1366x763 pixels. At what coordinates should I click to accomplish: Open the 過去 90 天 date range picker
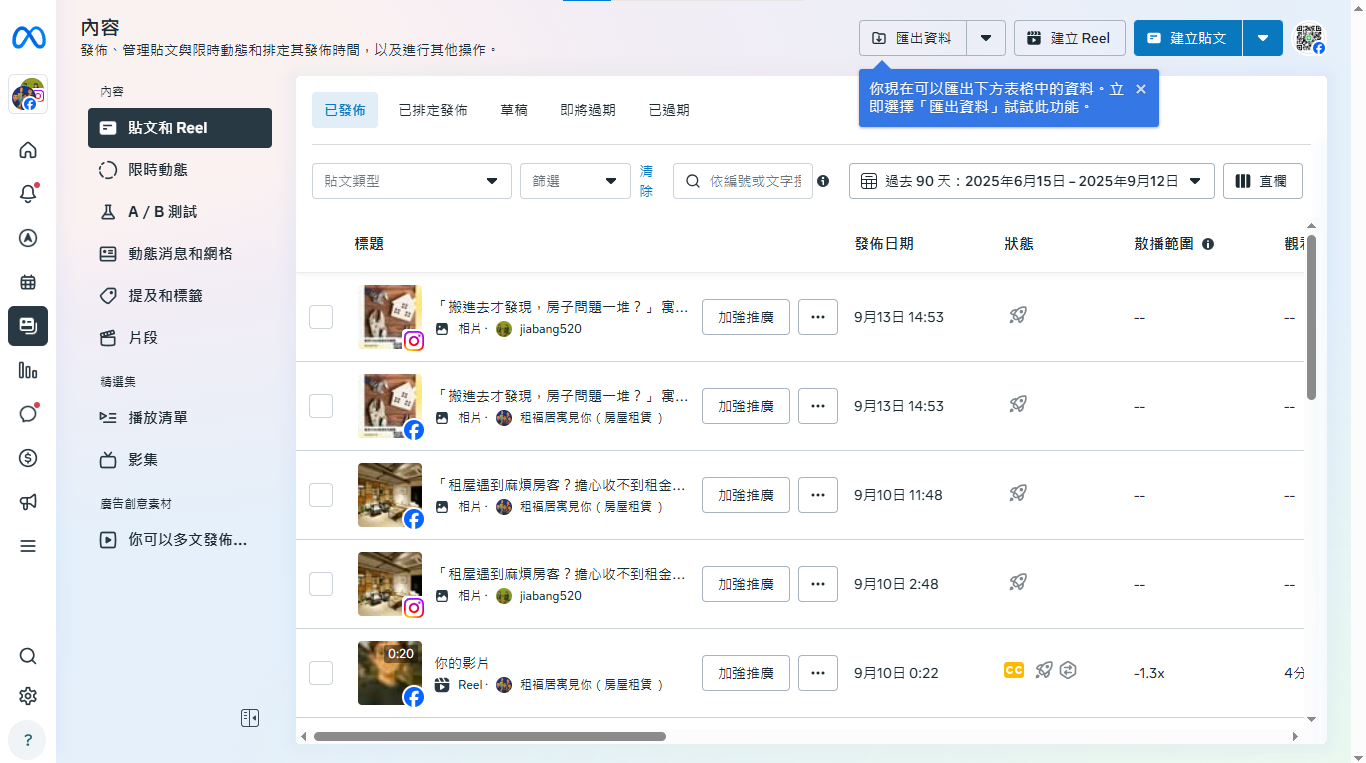pyautogui.click(x=1031, y=181)
